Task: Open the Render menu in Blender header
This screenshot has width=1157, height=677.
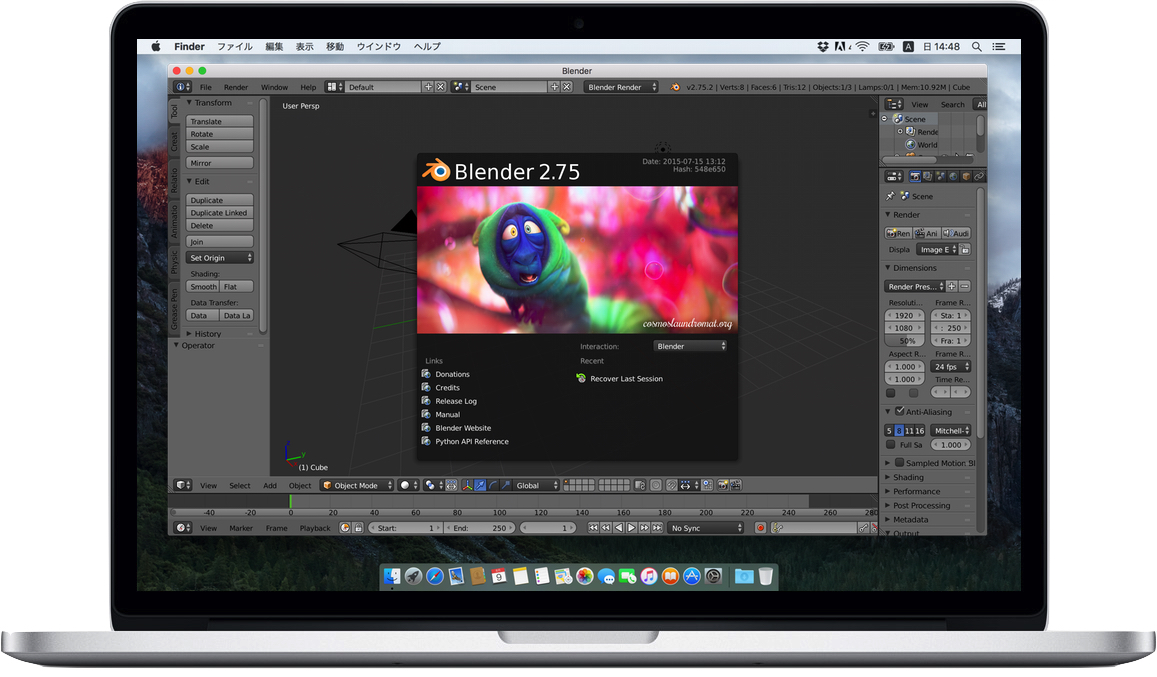Action: [236, 87]
